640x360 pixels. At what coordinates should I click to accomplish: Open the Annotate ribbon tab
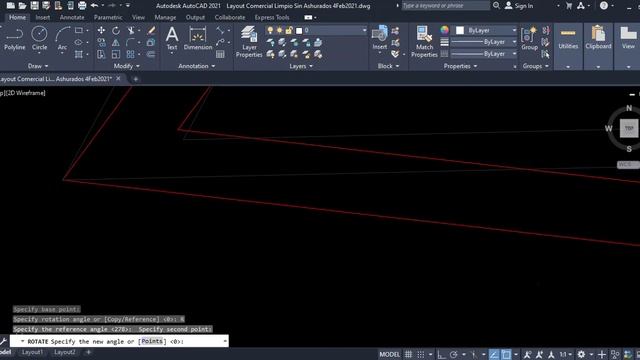tap(72, 18)
